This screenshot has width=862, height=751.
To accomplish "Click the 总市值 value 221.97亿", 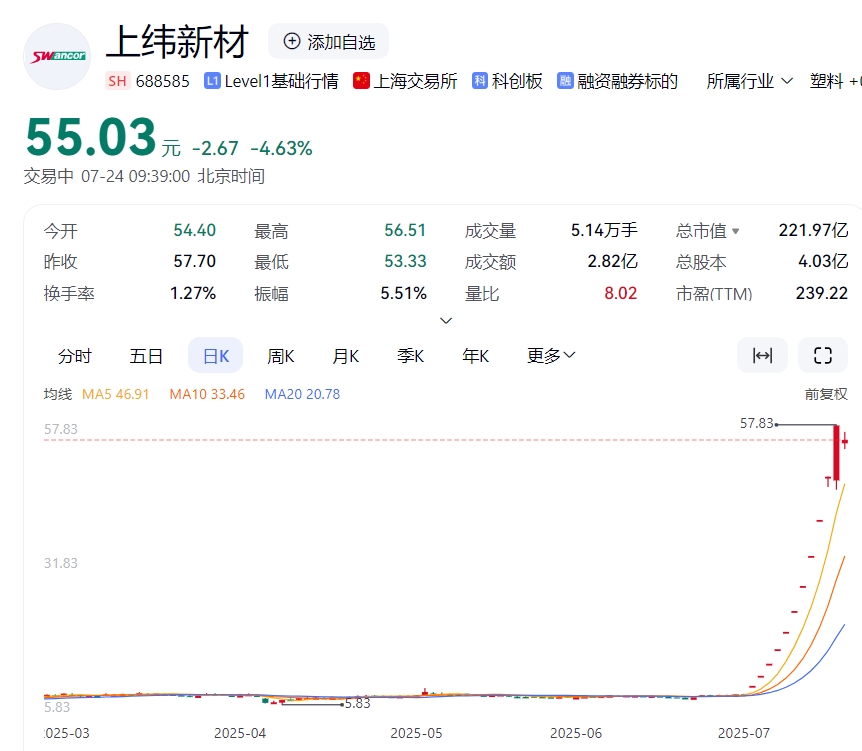I will 814,230.
